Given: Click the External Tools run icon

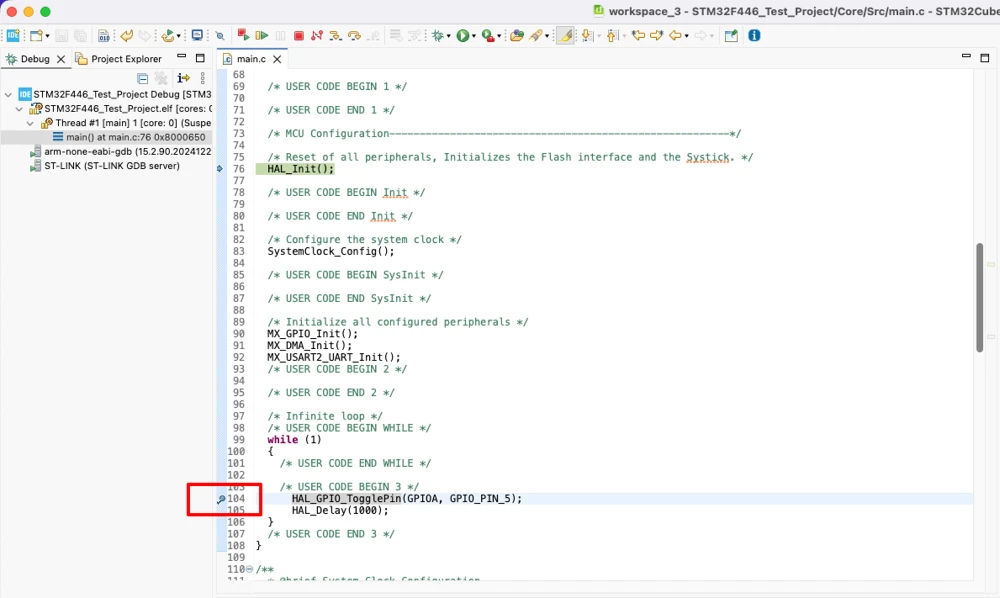Looking at the screenshot, I should (489, 36).
